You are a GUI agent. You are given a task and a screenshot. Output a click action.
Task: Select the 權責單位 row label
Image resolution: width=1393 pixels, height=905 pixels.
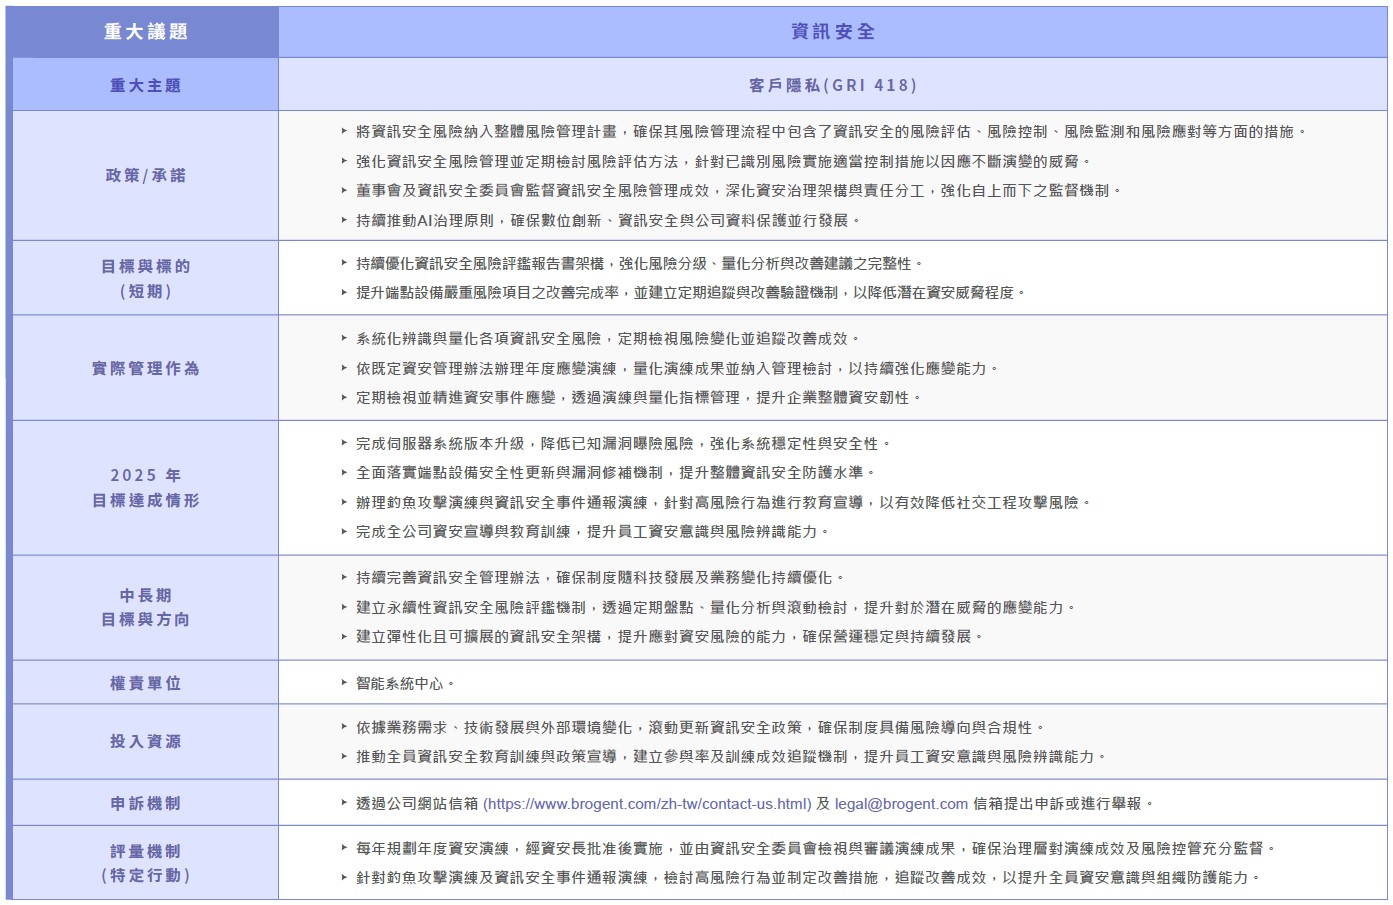click(146, 683)
